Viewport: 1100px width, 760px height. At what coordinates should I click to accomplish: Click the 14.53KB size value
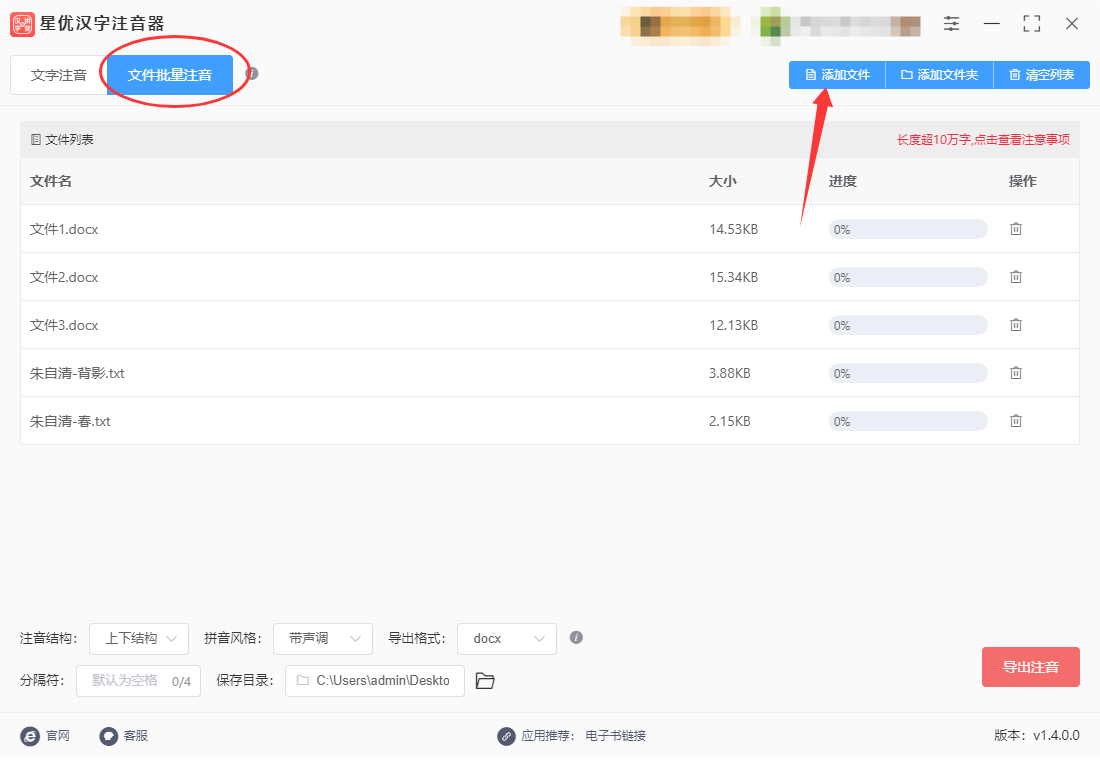(x=733, y=229)
